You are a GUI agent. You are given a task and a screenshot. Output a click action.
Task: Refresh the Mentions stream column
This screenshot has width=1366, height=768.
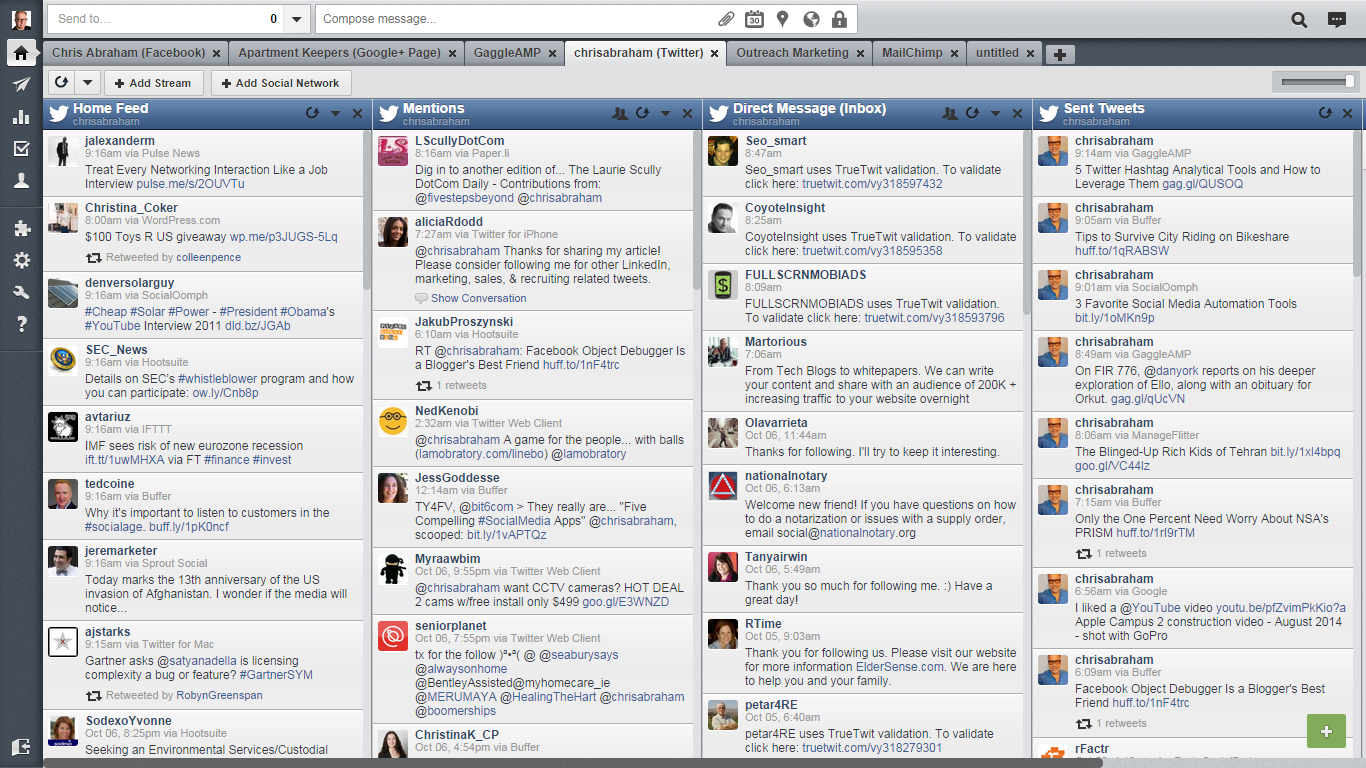[643, 114]
